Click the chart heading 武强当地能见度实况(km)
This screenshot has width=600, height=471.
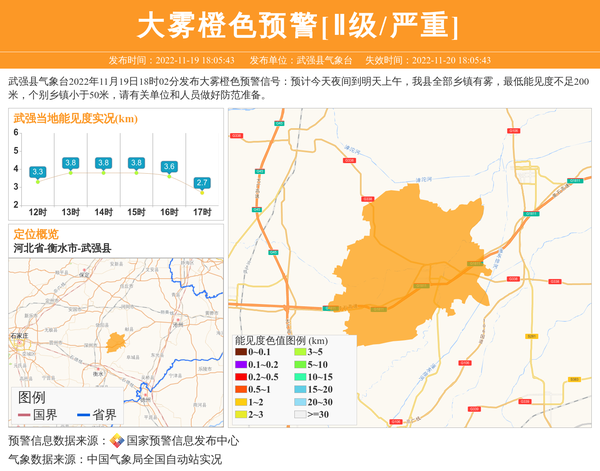75,119
